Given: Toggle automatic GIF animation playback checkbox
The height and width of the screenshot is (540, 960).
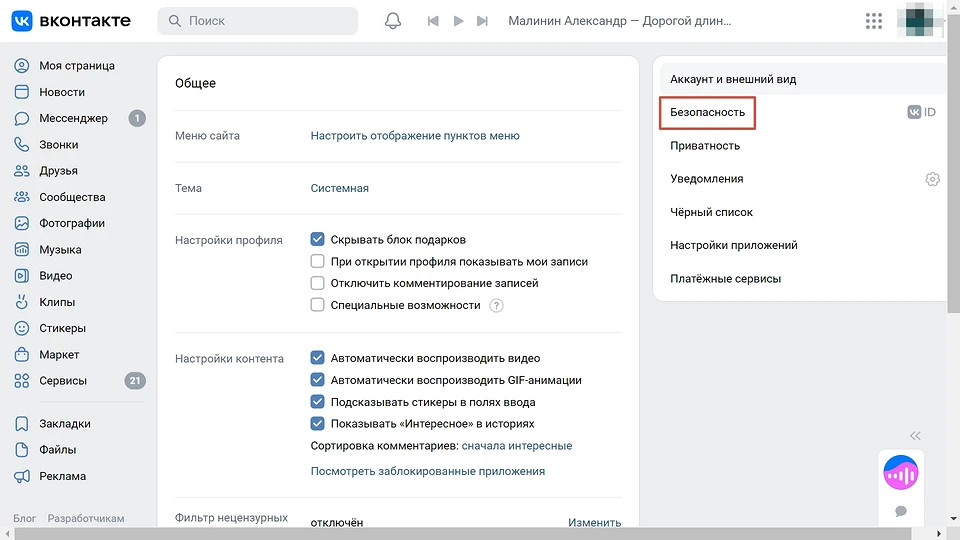Looking at the screenshot, I should 318,380.
